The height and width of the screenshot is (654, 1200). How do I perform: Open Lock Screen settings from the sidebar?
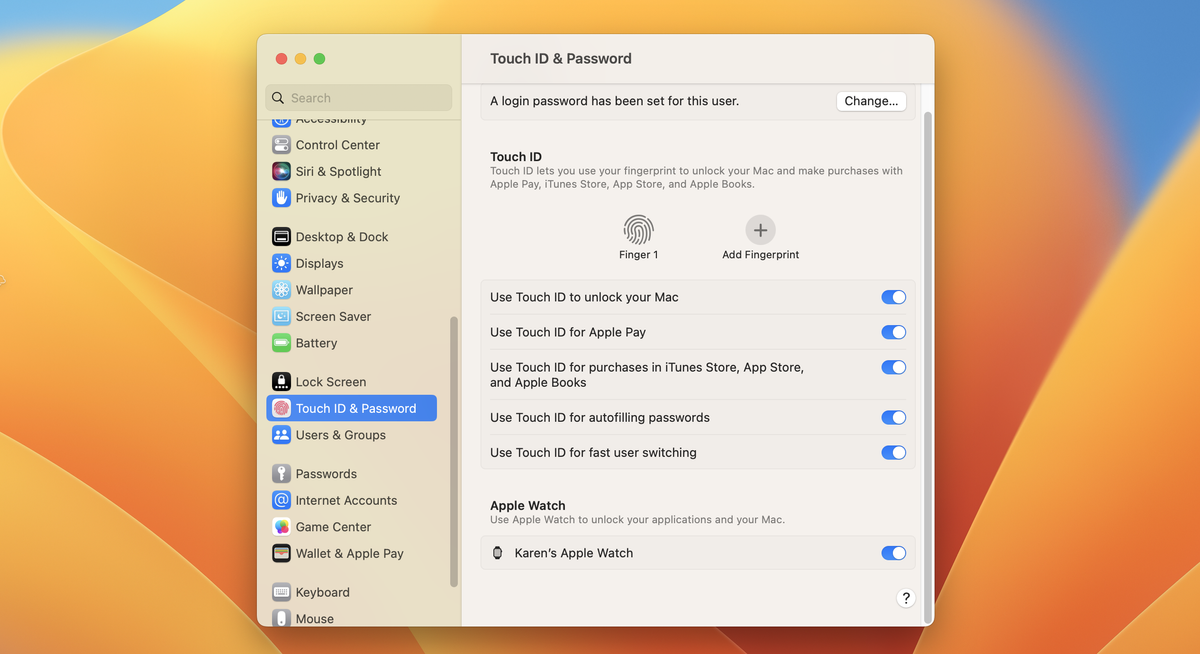281,381
